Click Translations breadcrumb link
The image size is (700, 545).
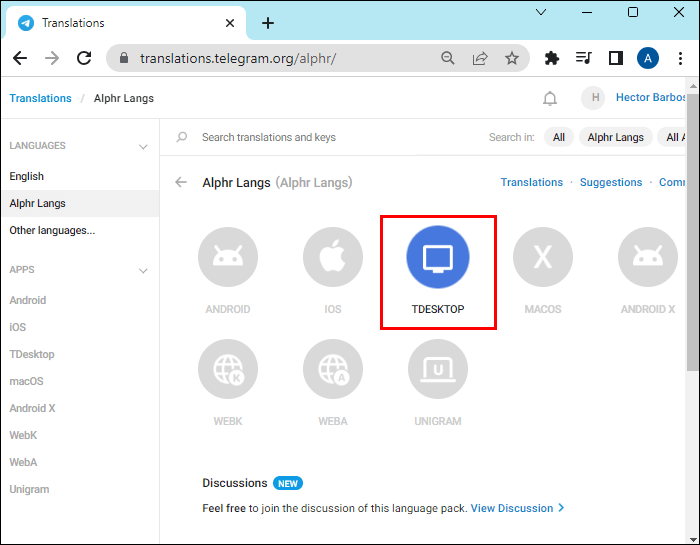point(40,98)
